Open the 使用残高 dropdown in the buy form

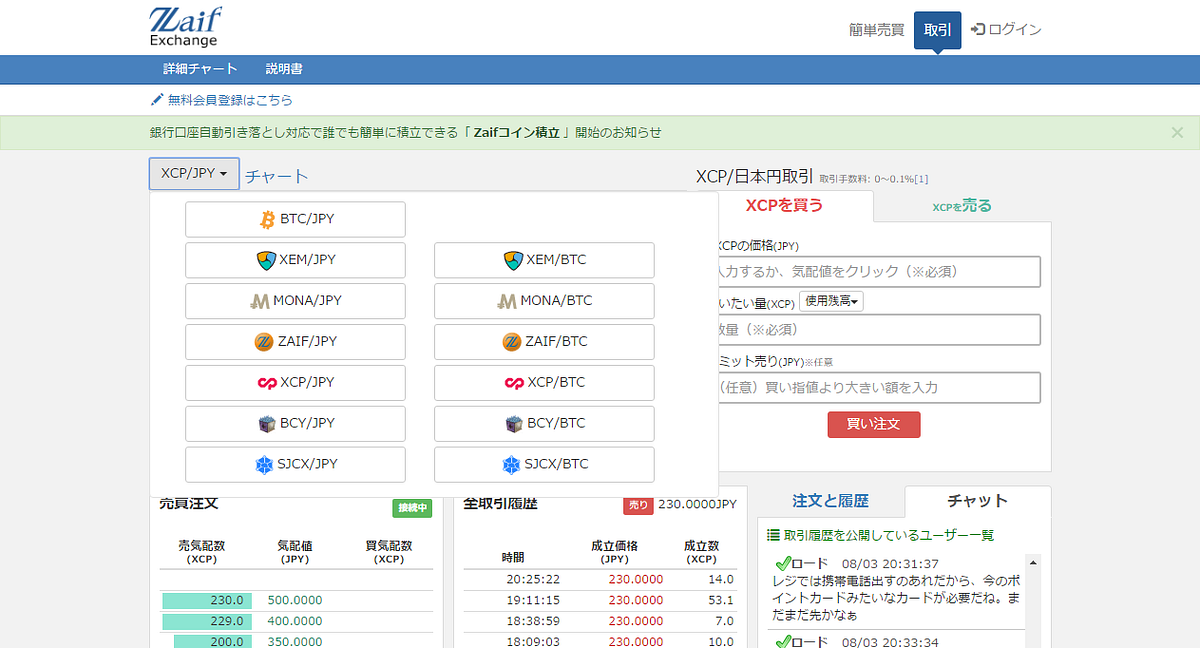click(x=831, y=299)
